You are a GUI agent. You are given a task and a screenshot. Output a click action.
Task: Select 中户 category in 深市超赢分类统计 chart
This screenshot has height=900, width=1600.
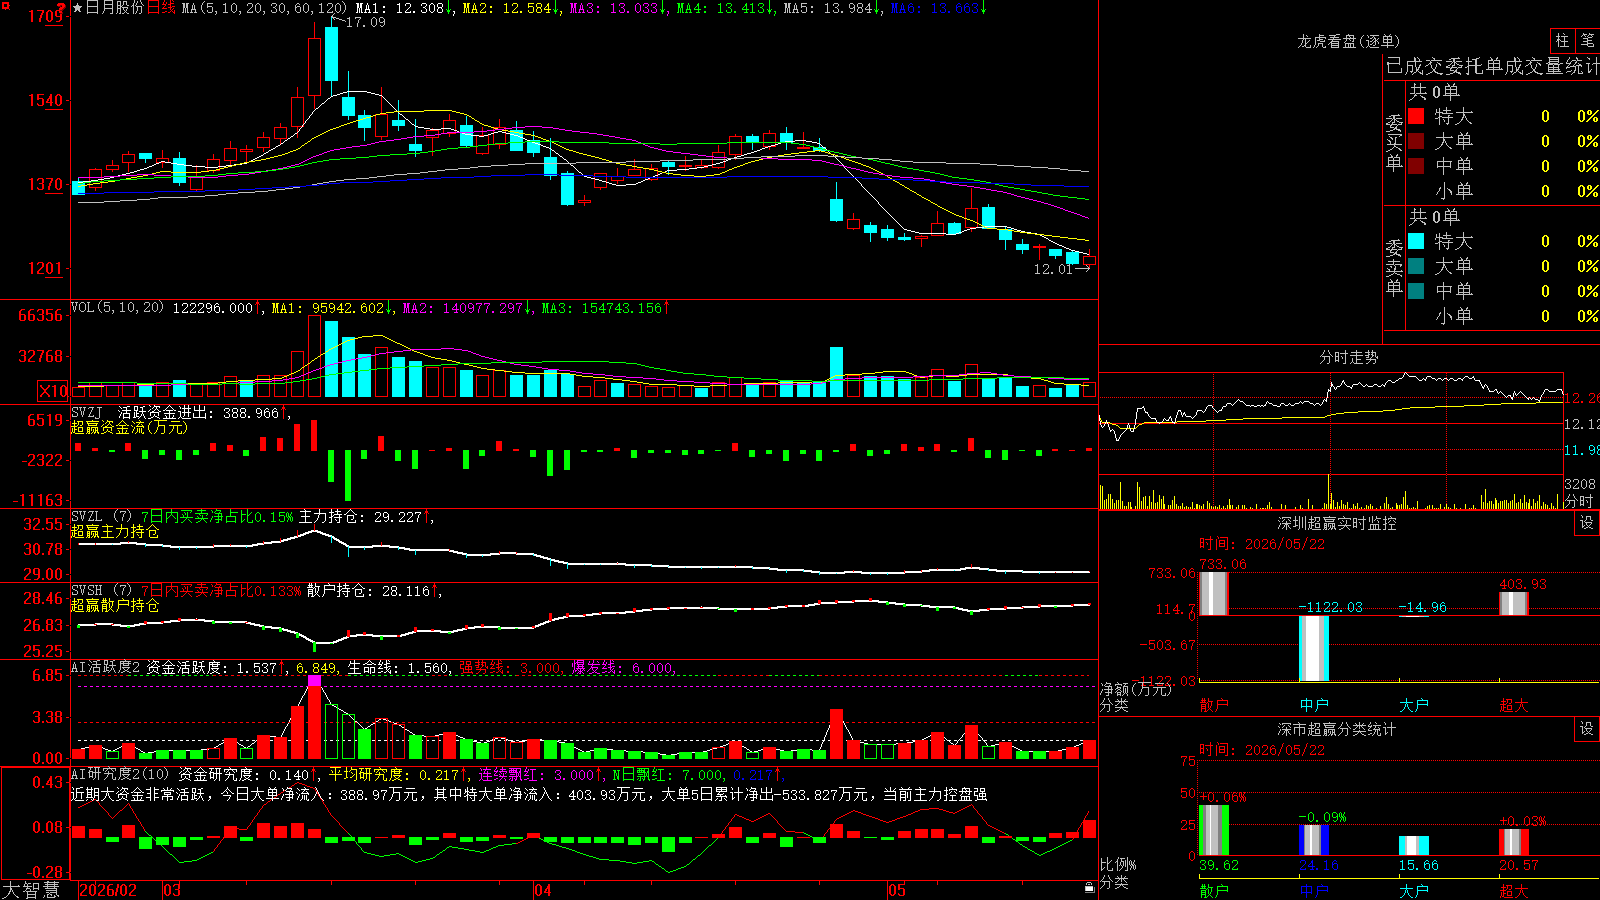click(x=1314, y=890)
